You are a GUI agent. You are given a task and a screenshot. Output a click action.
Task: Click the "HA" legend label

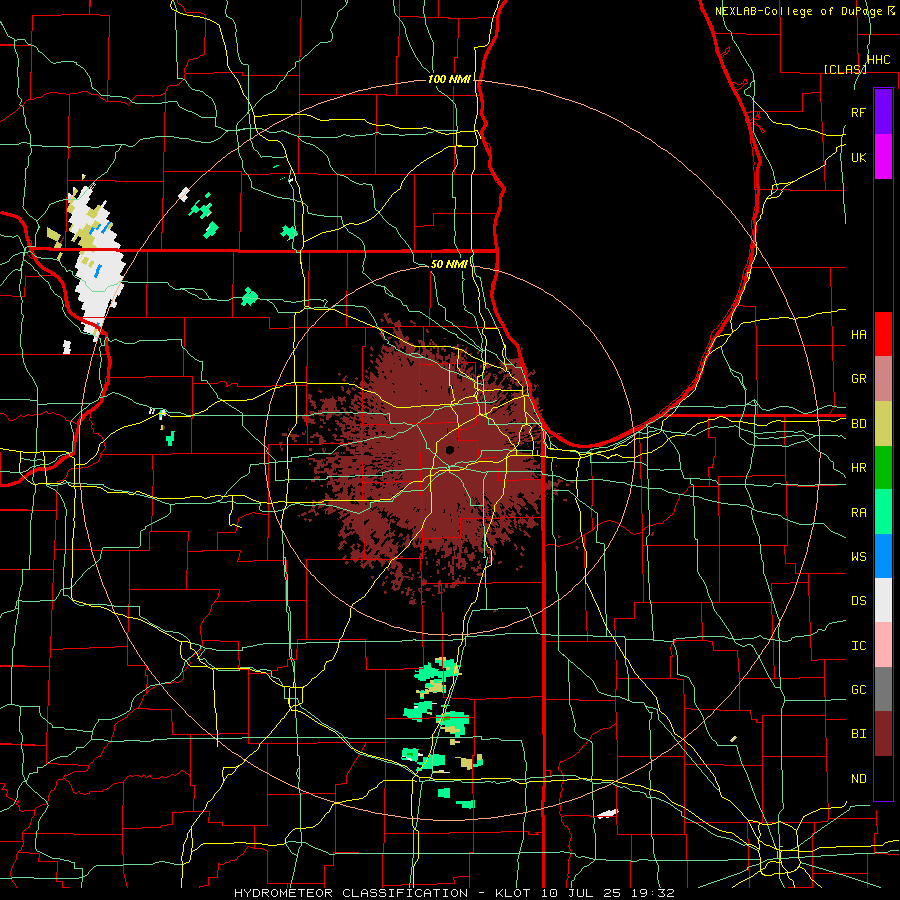click(x=858, y=335)
